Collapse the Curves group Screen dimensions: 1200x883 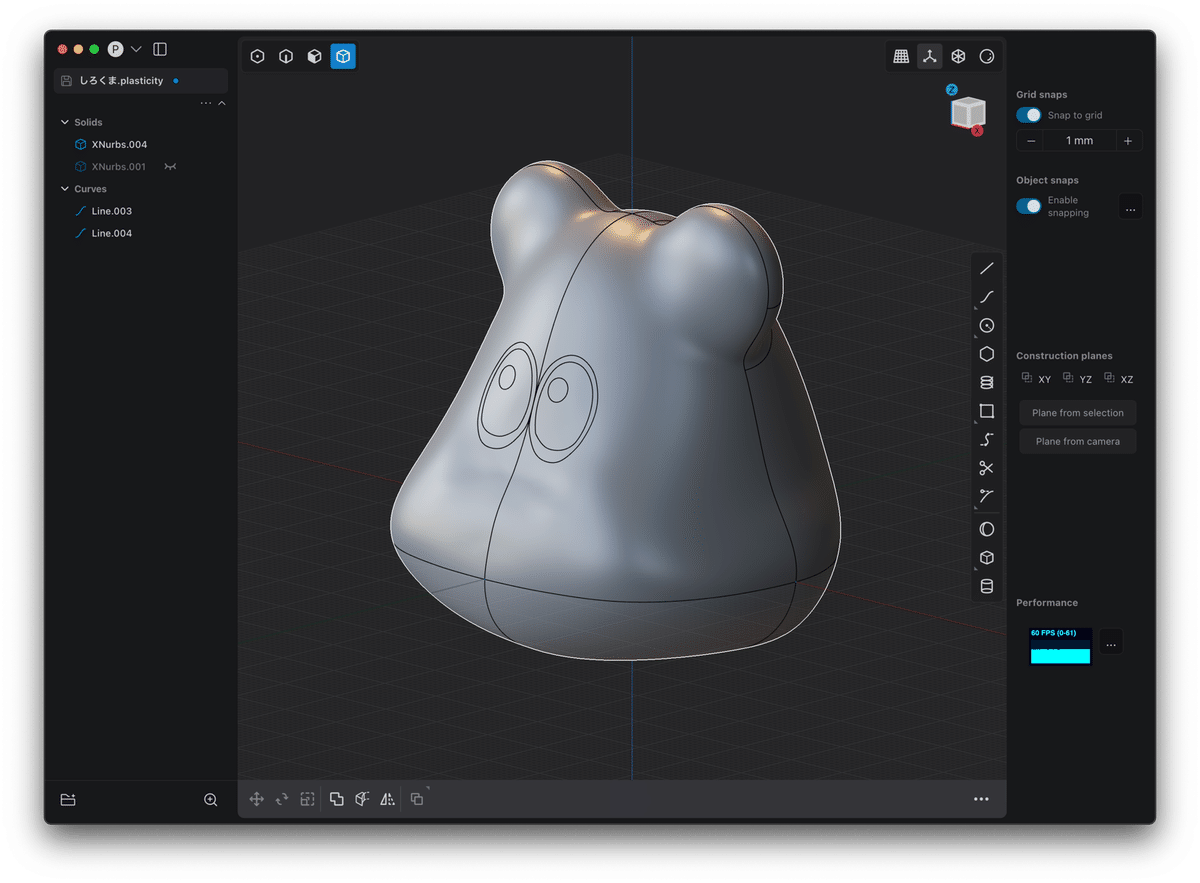click(65, 189)
